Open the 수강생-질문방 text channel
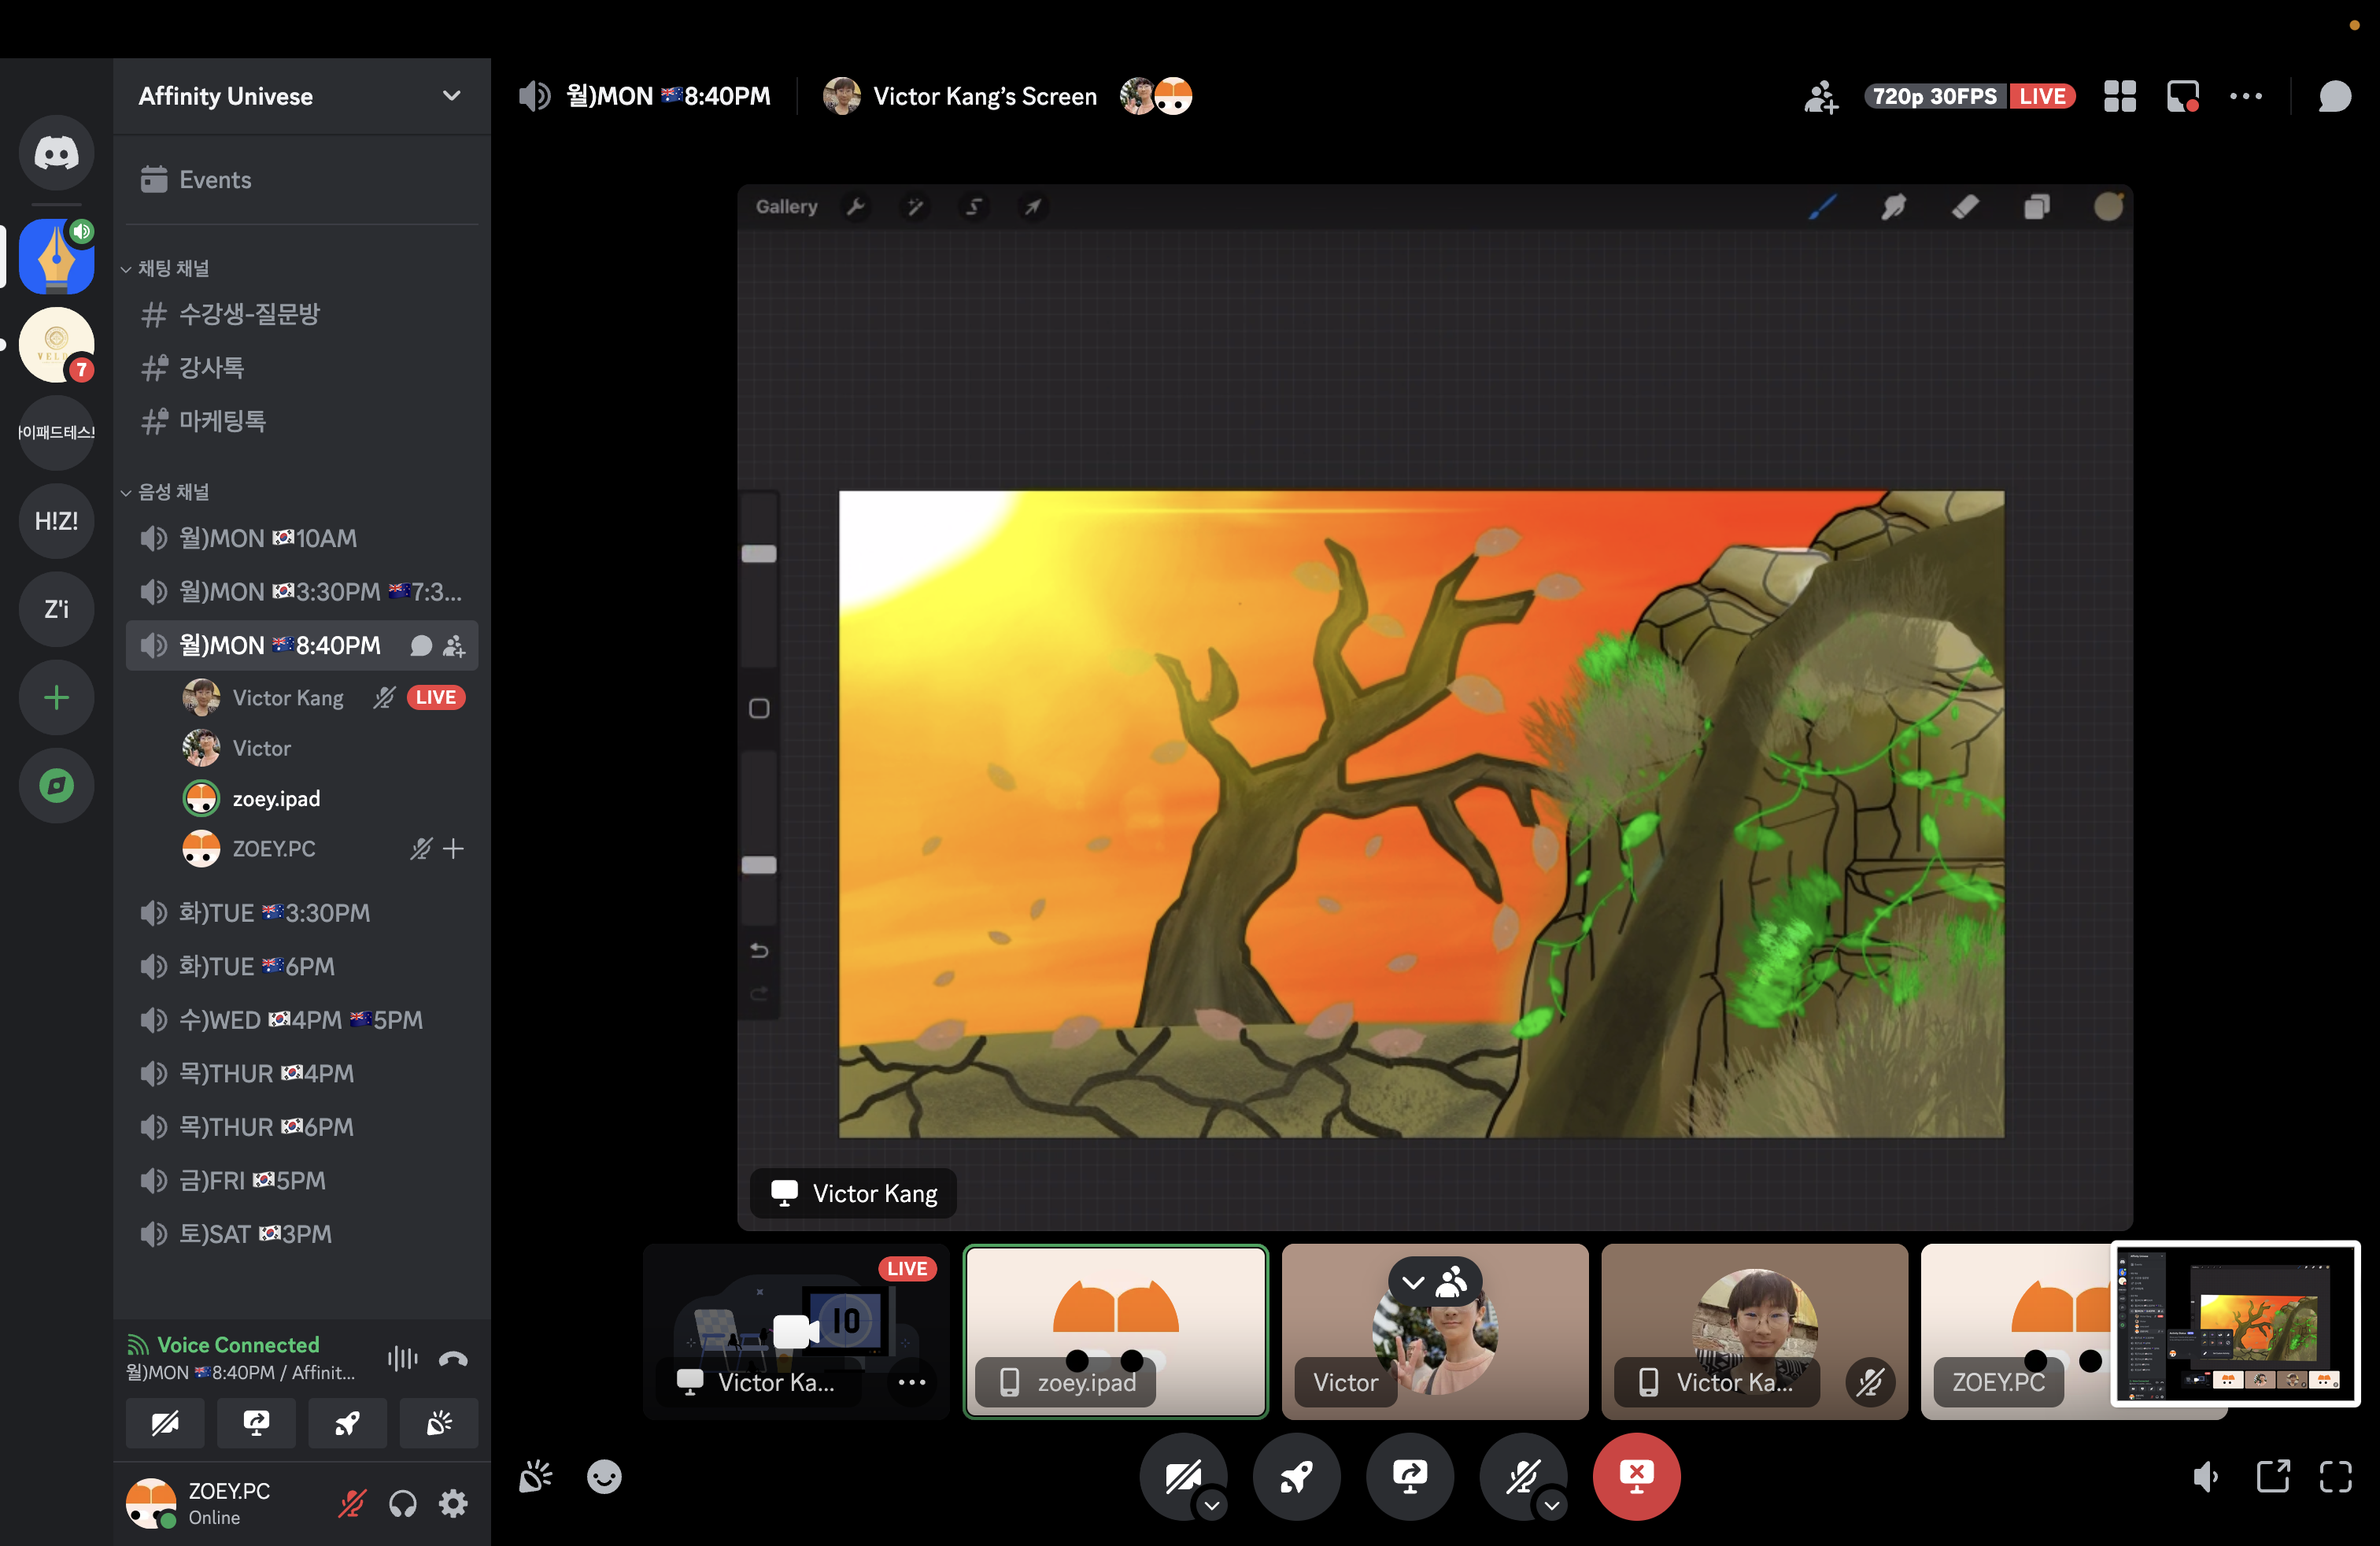The width and height of the screenshot is (2380, 1546). (249, 314)
